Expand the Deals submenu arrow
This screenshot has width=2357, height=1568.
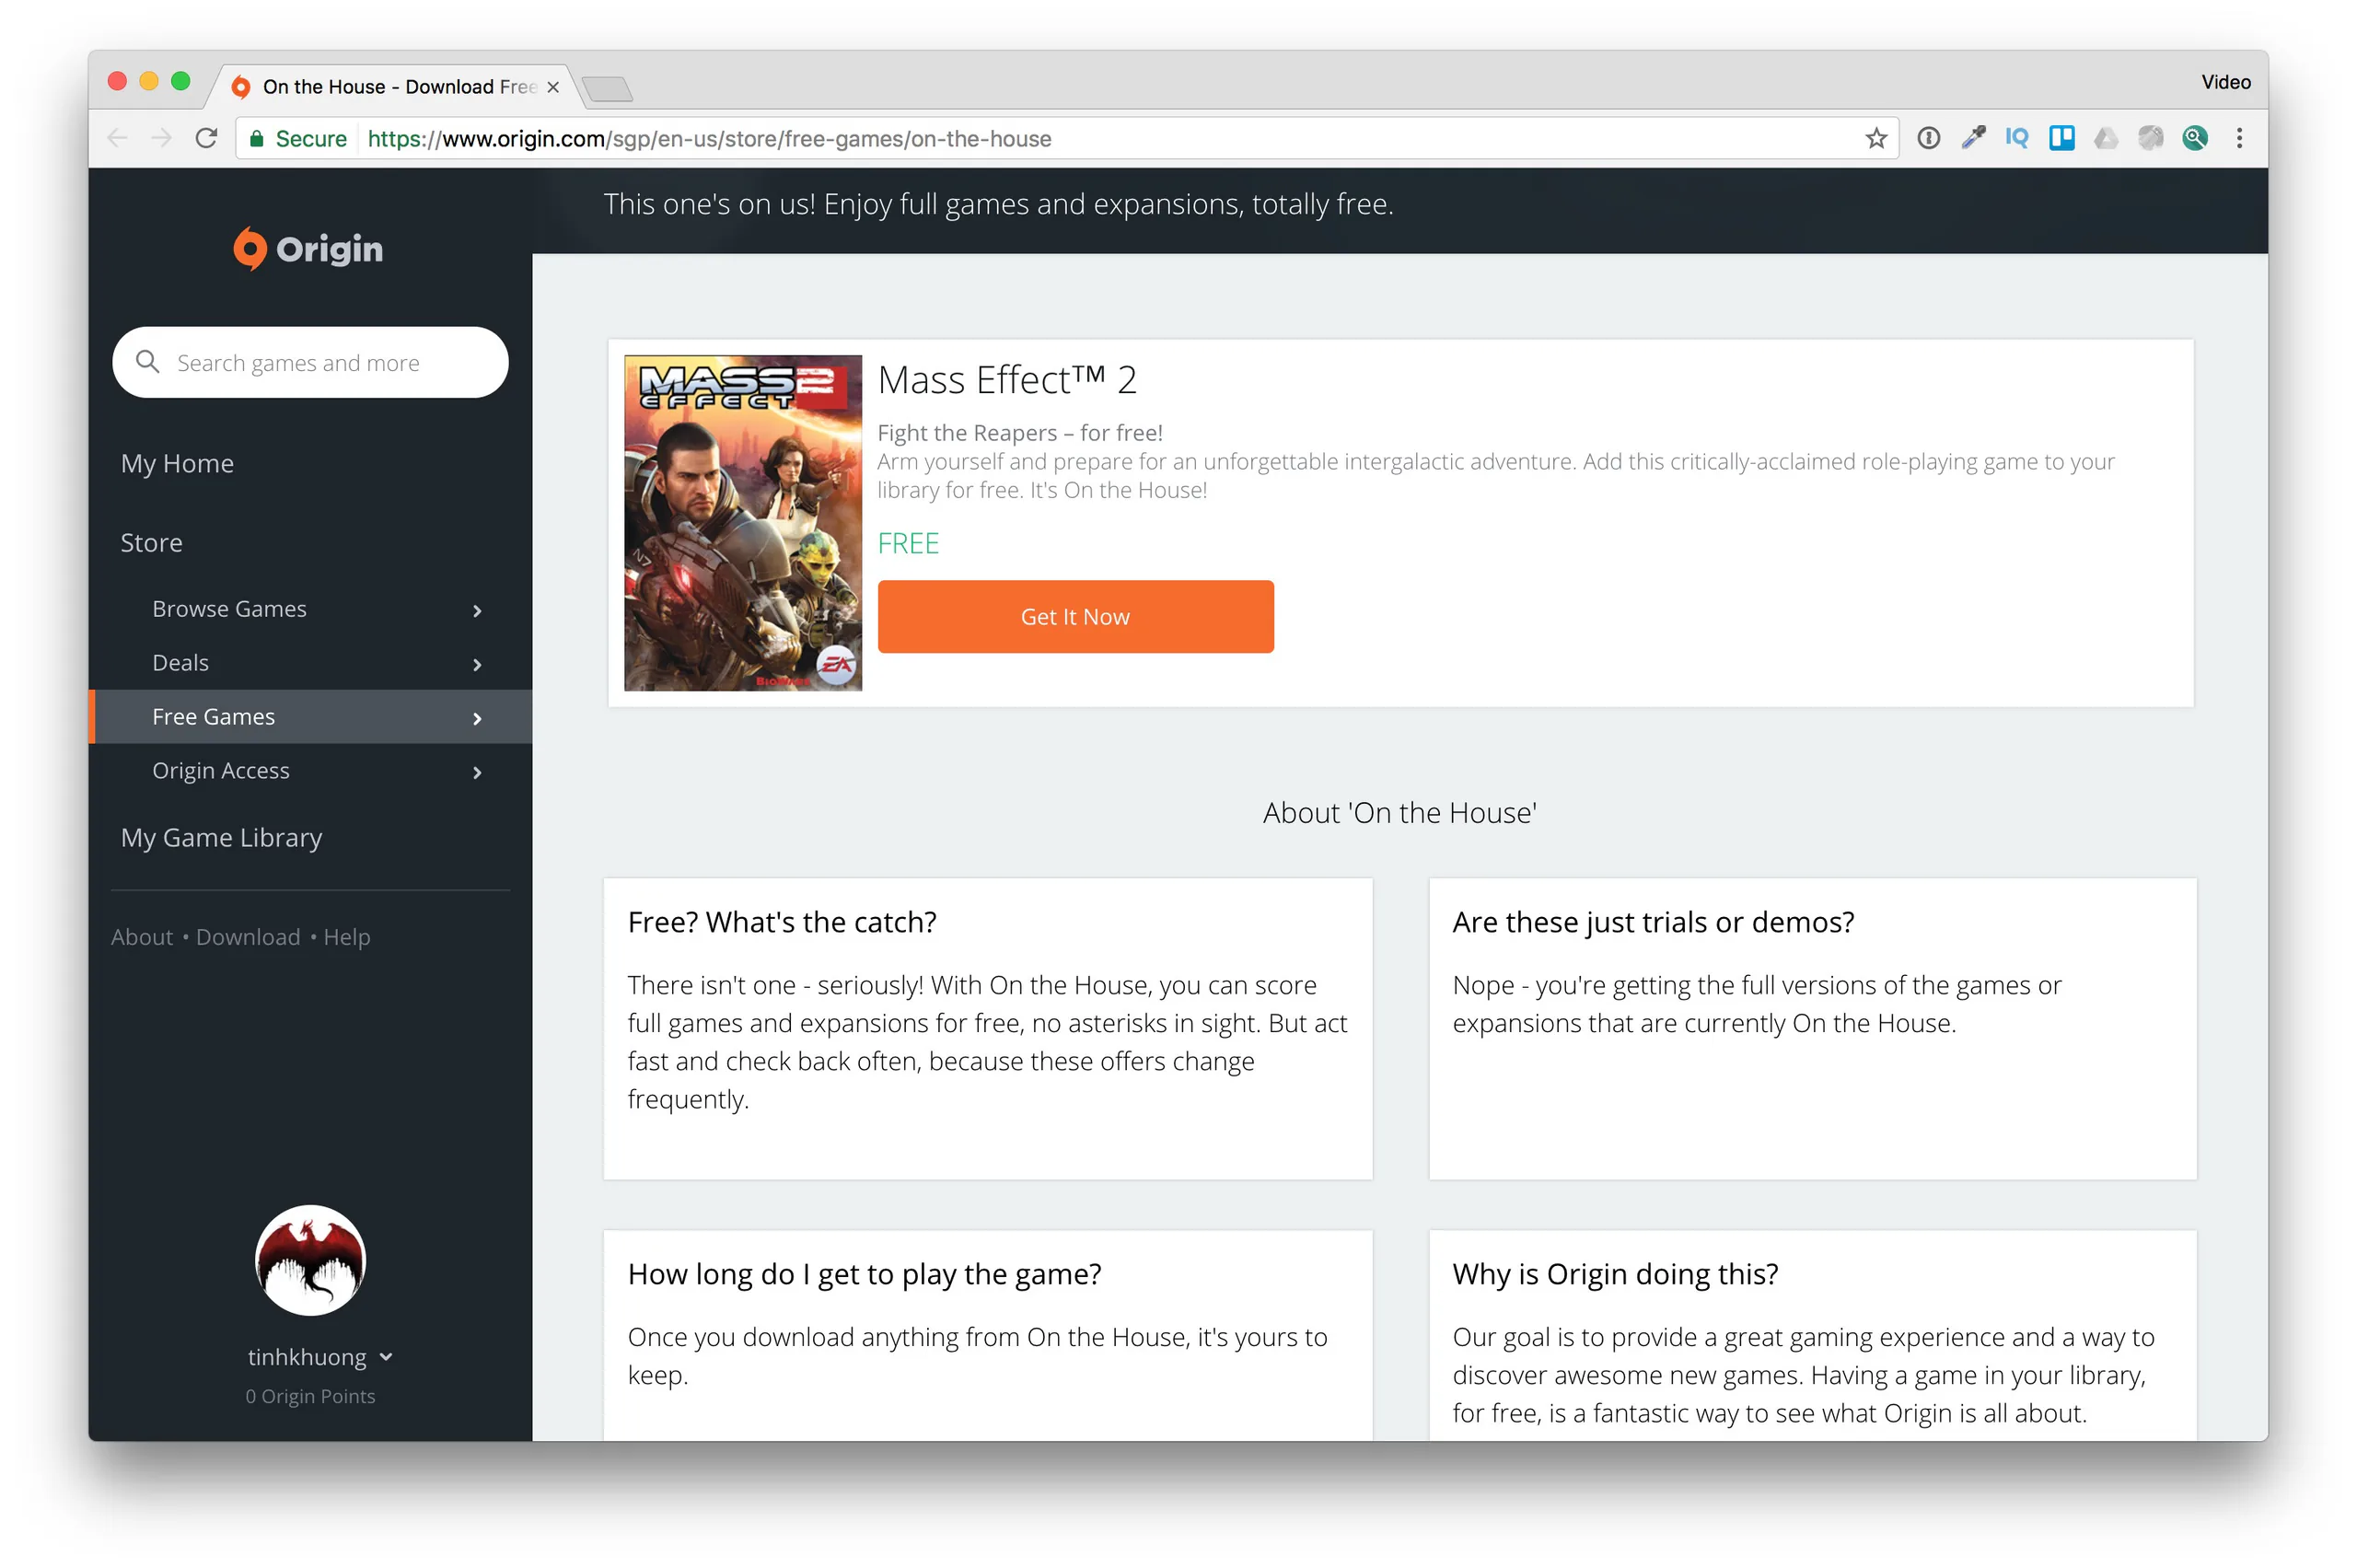coord(477,664)
